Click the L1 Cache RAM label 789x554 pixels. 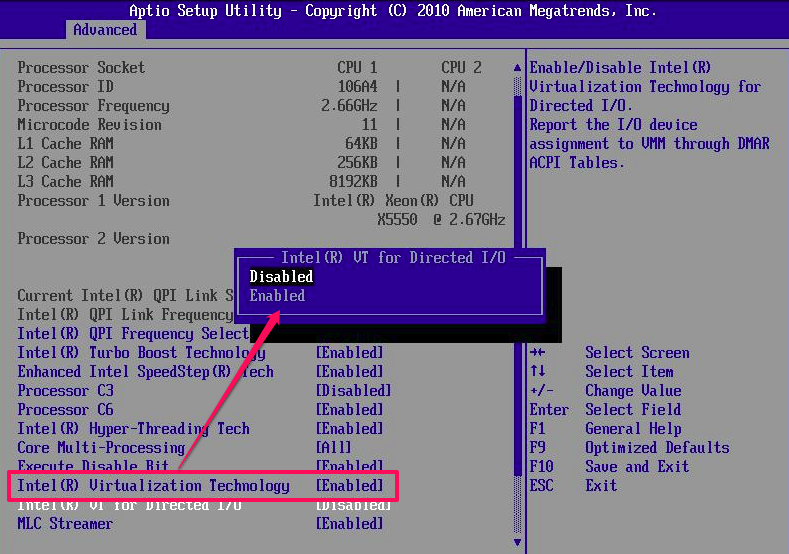coord(65,143)
